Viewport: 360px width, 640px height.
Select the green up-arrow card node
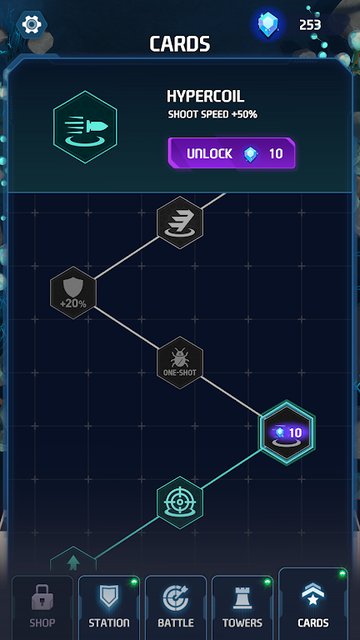point(73,560)
